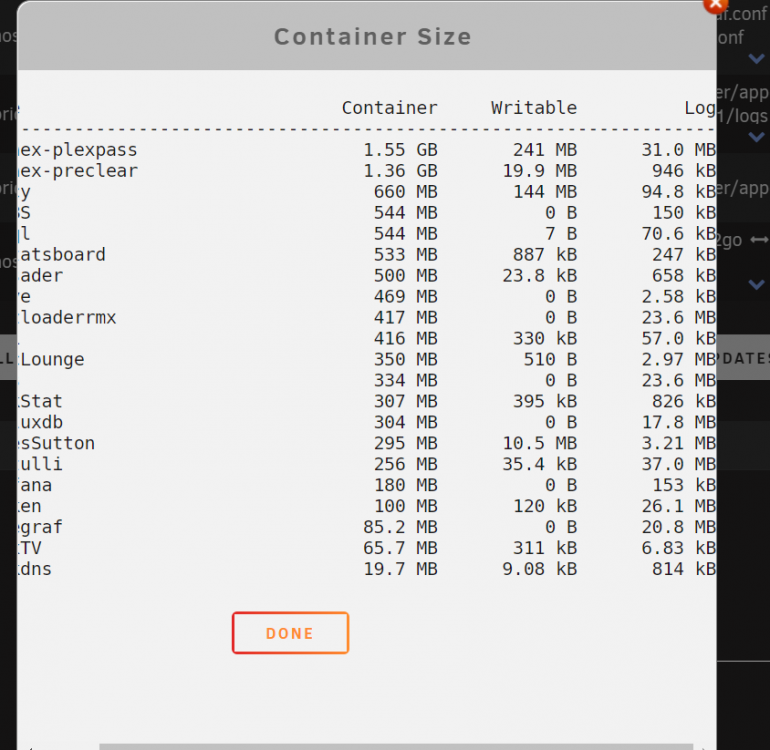Select the 'graf' row name
This screenshot has height=750, width=770.
pyautogui.click(x=41, y=527)
